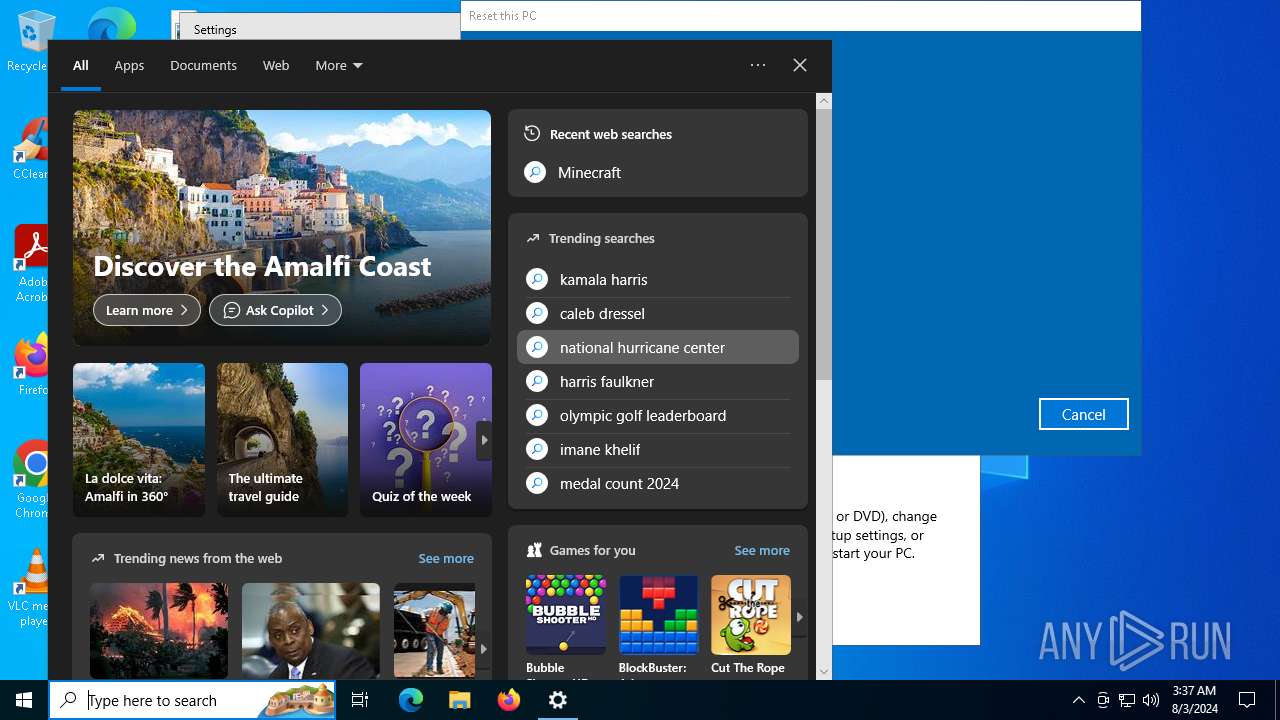This screenshot has width=1280, height=720.
Task: Search for olympic golf leaderboard
Action: (x=658, y=415)
